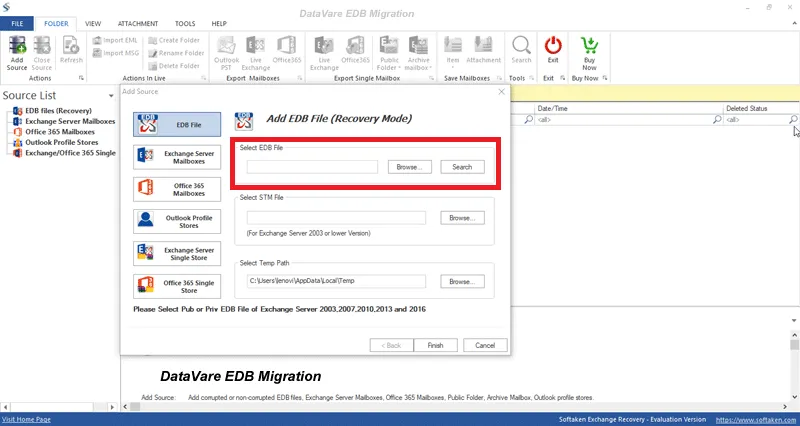Click the Item save mailboxes icon

453,53
